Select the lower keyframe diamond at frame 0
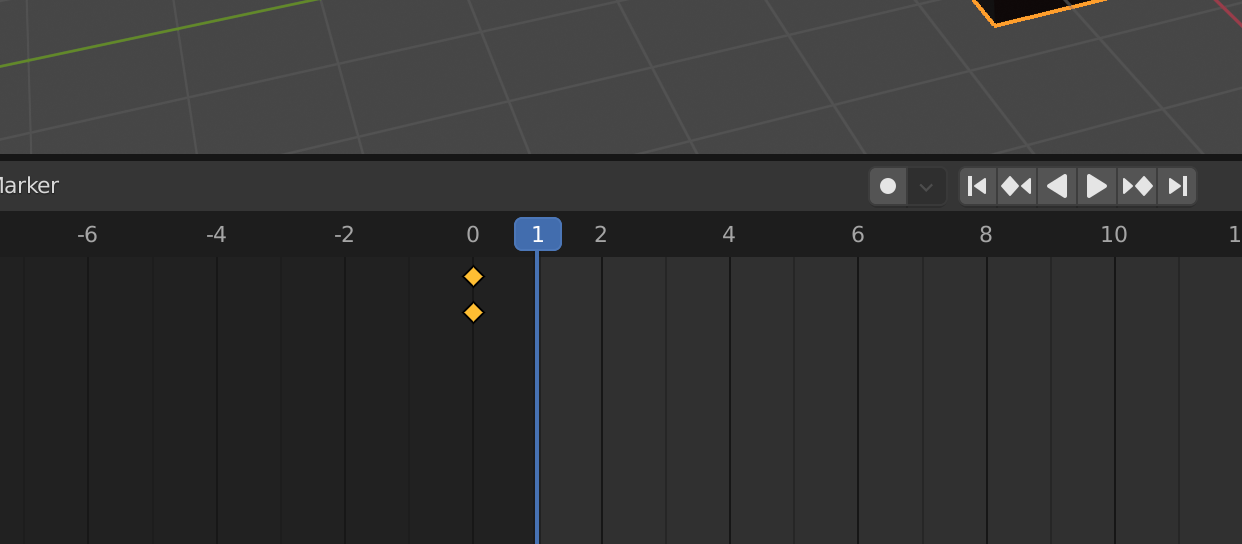The width and height of the screenshot is (1242, 544). tap(473, 313)
